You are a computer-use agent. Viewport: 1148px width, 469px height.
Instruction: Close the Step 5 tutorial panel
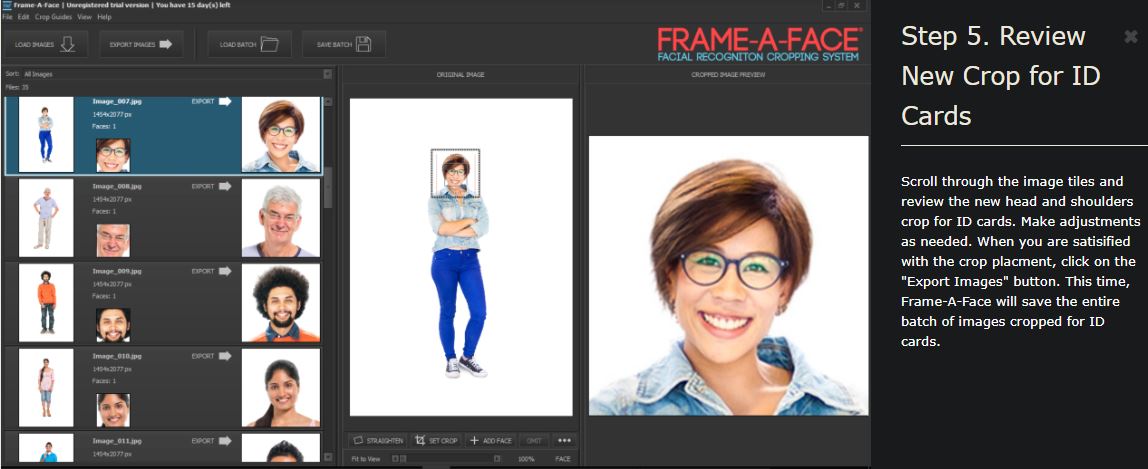tap(1130, 37)
